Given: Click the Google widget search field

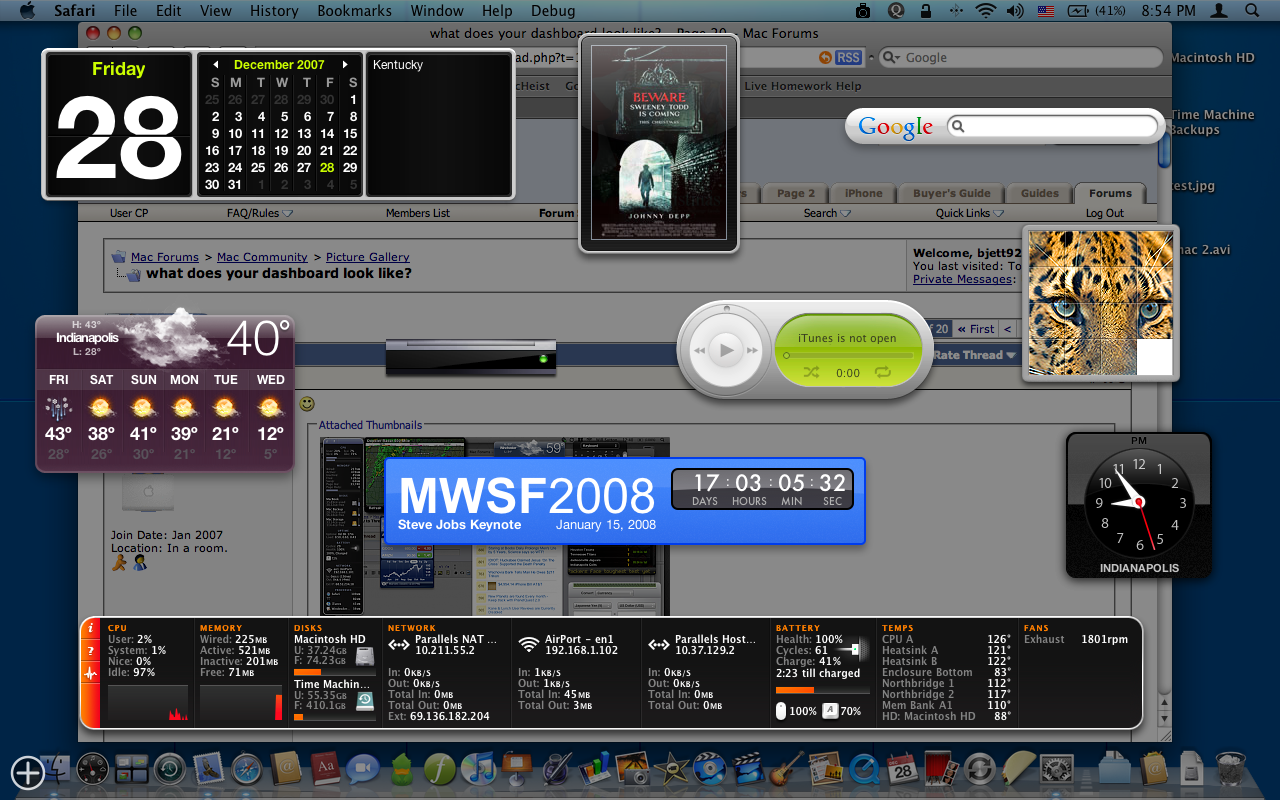Looking at the screenshot, I should click(1054, 126).
